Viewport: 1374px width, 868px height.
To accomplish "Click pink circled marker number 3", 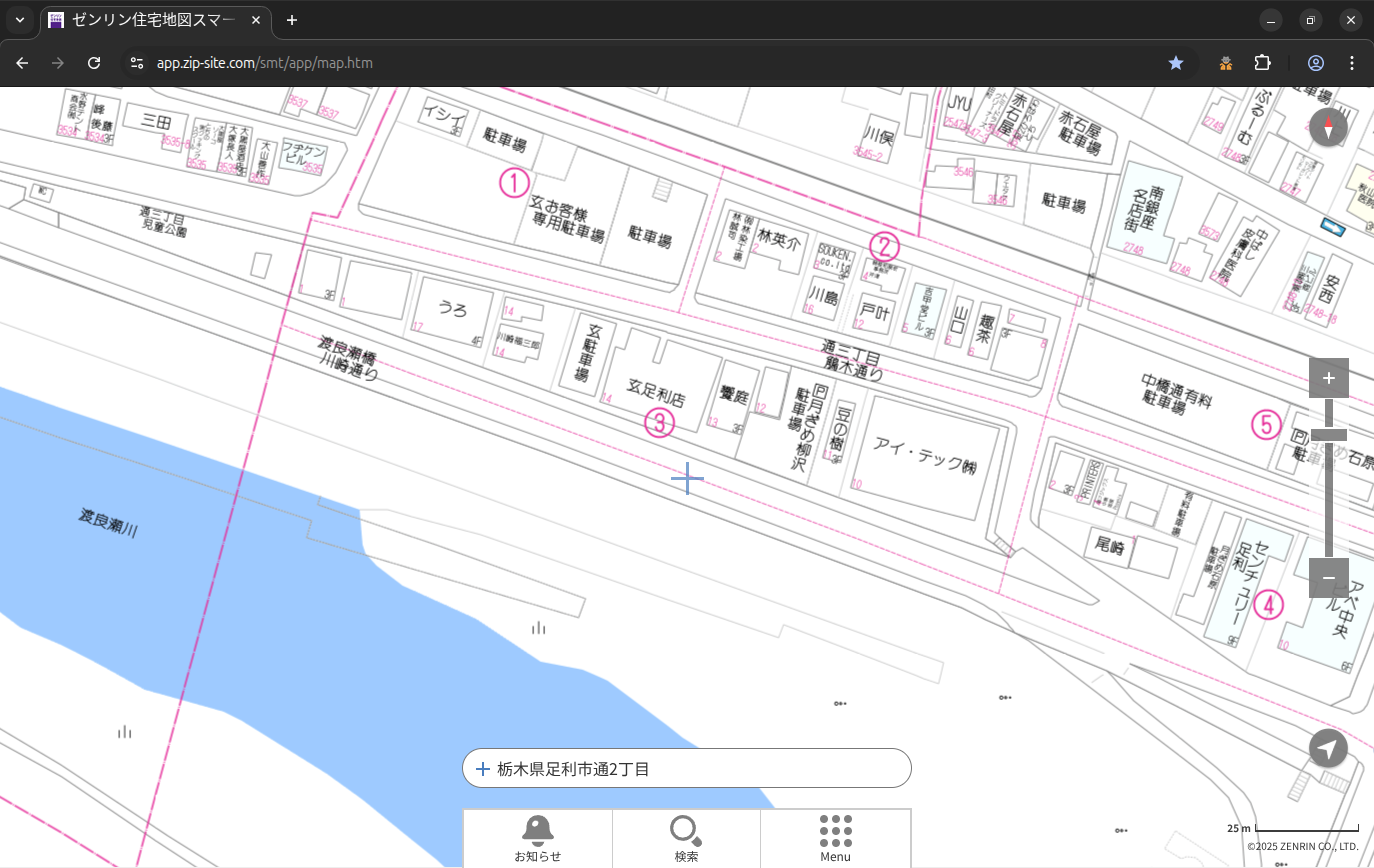I will click(x=659, y=423).
